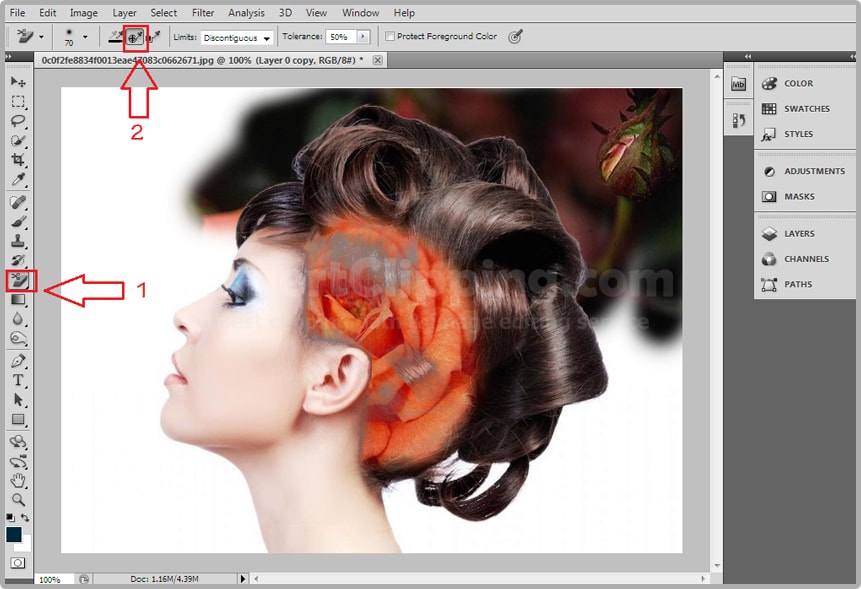Click the Sampling Once option icon
Viewport: 861px width, 589px height.
(135, 38)
